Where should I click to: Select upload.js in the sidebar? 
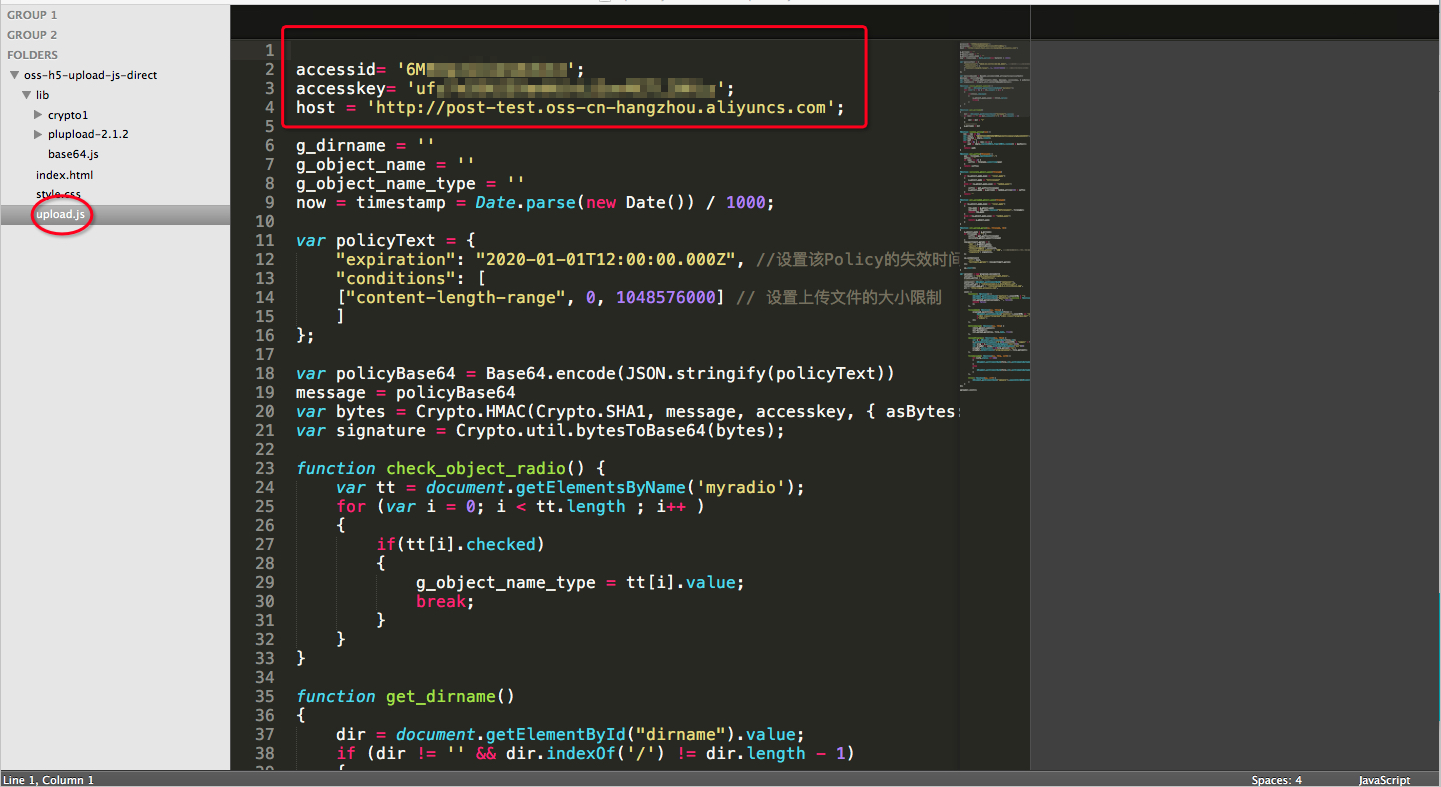click(61, 215)
